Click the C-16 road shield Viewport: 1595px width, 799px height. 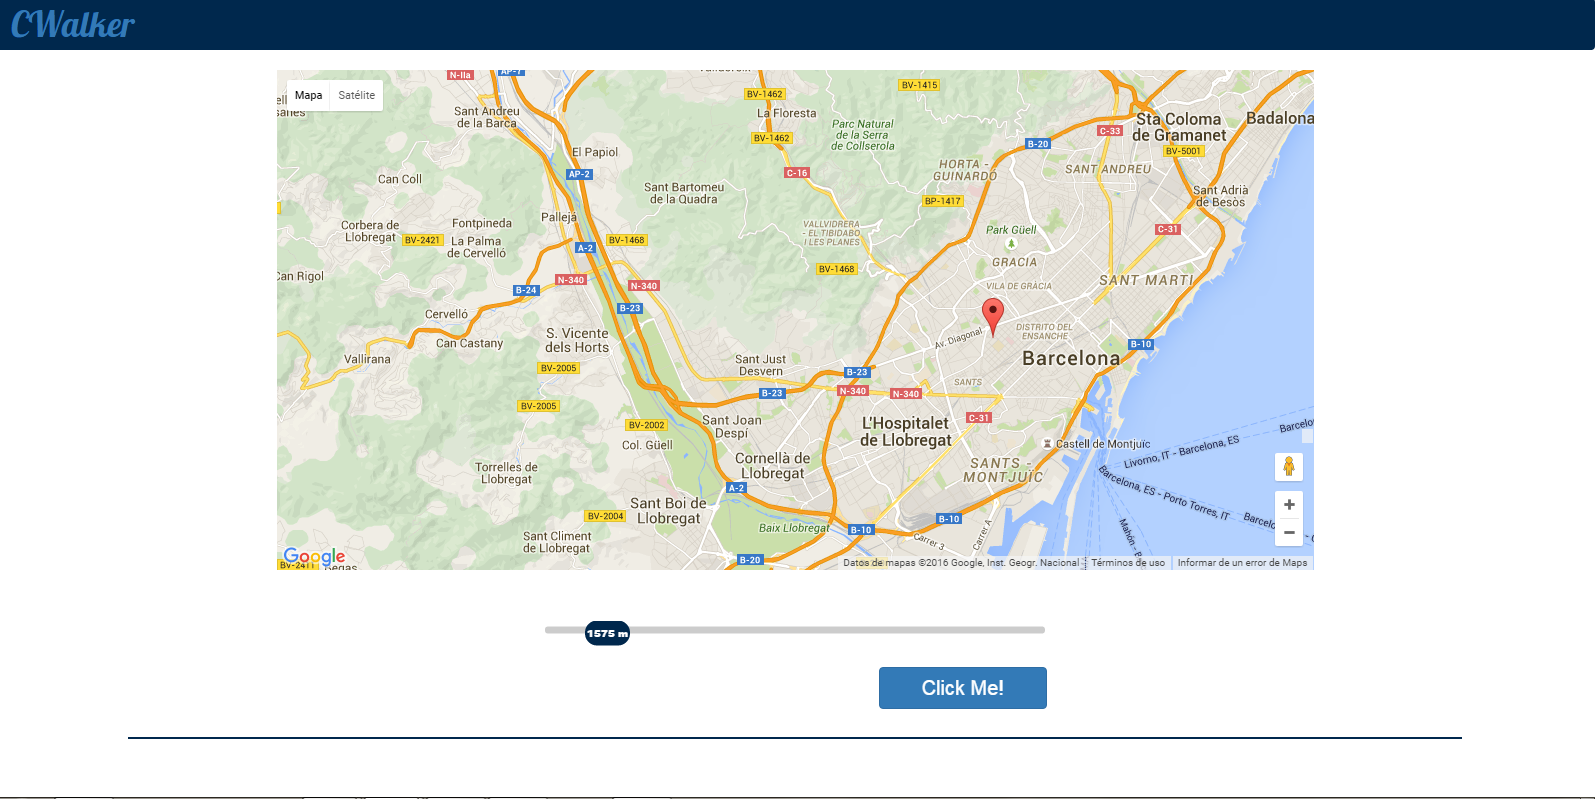click(797, 173)
